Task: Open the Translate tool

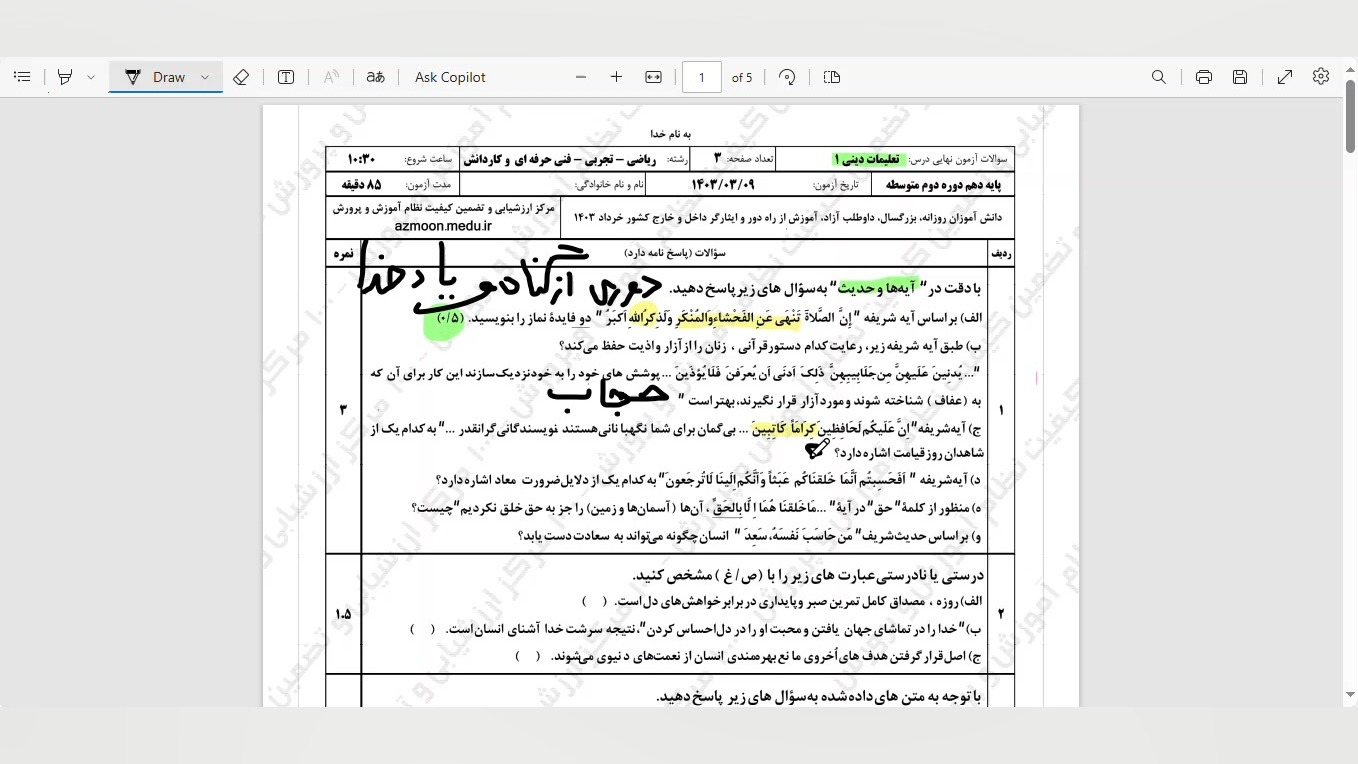Action: click(x=375, y=77)
